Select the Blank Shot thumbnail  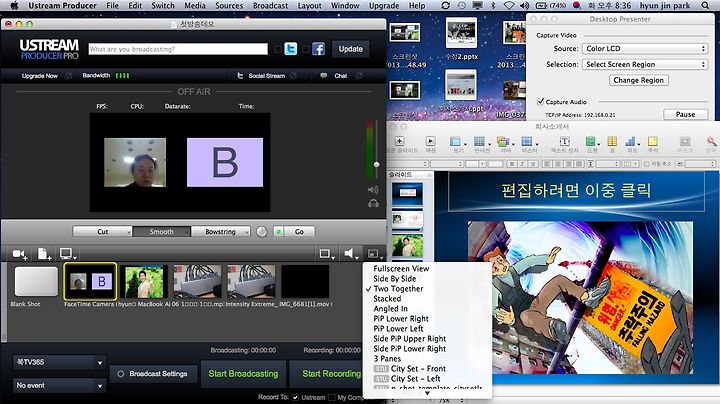tap(36, 281)
